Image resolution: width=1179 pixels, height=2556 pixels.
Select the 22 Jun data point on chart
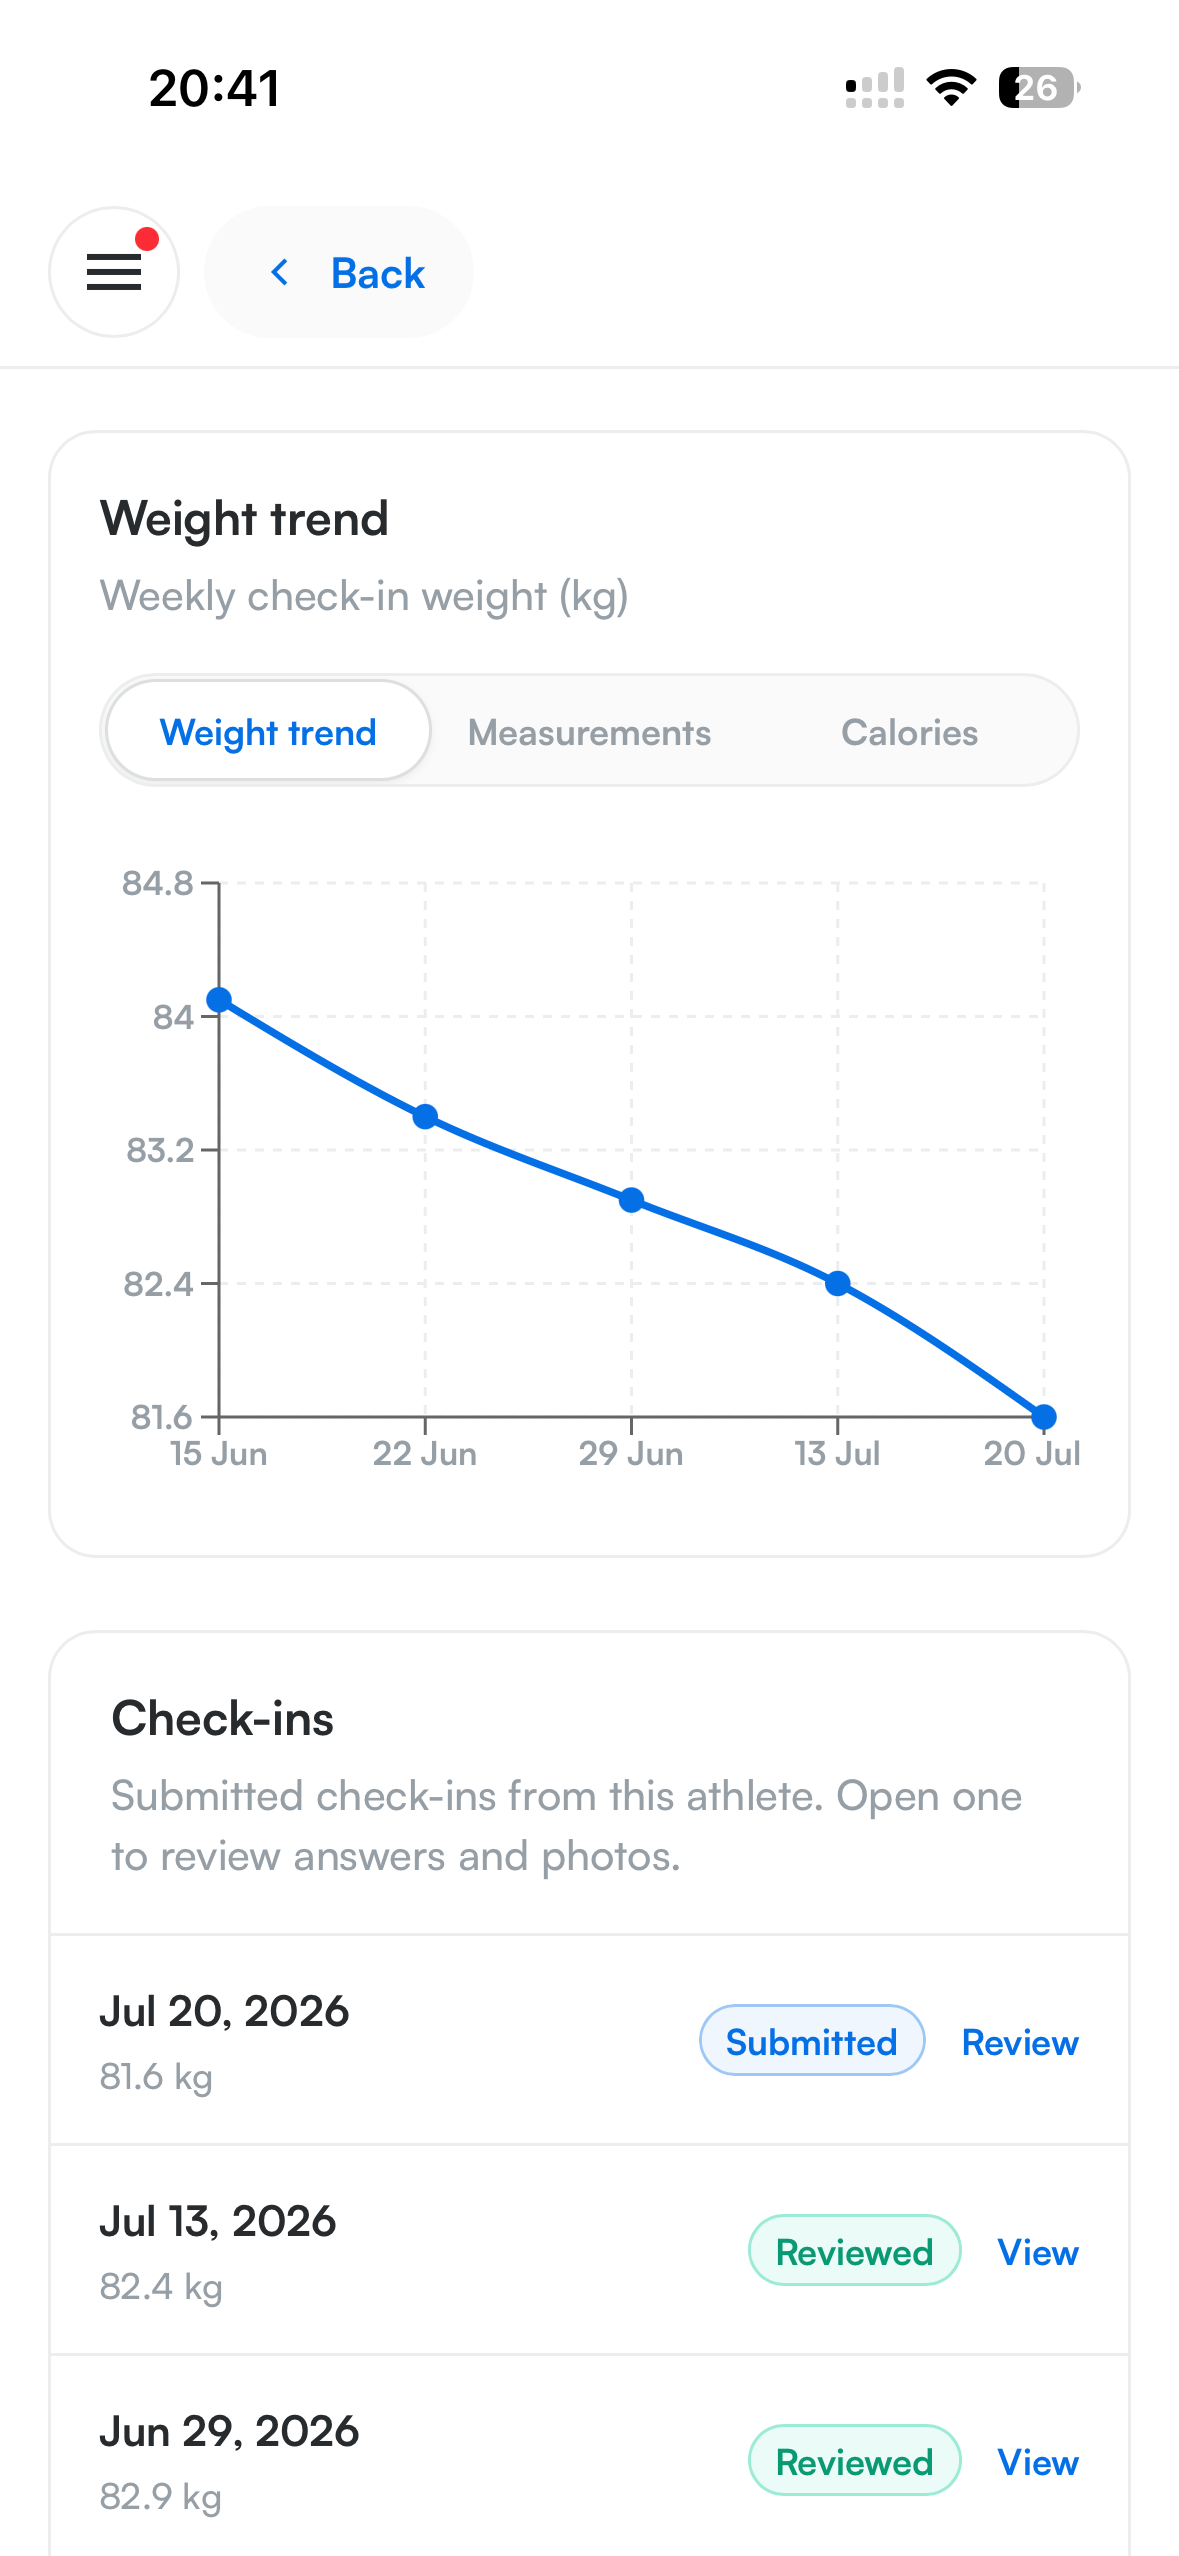point(425,1116)
